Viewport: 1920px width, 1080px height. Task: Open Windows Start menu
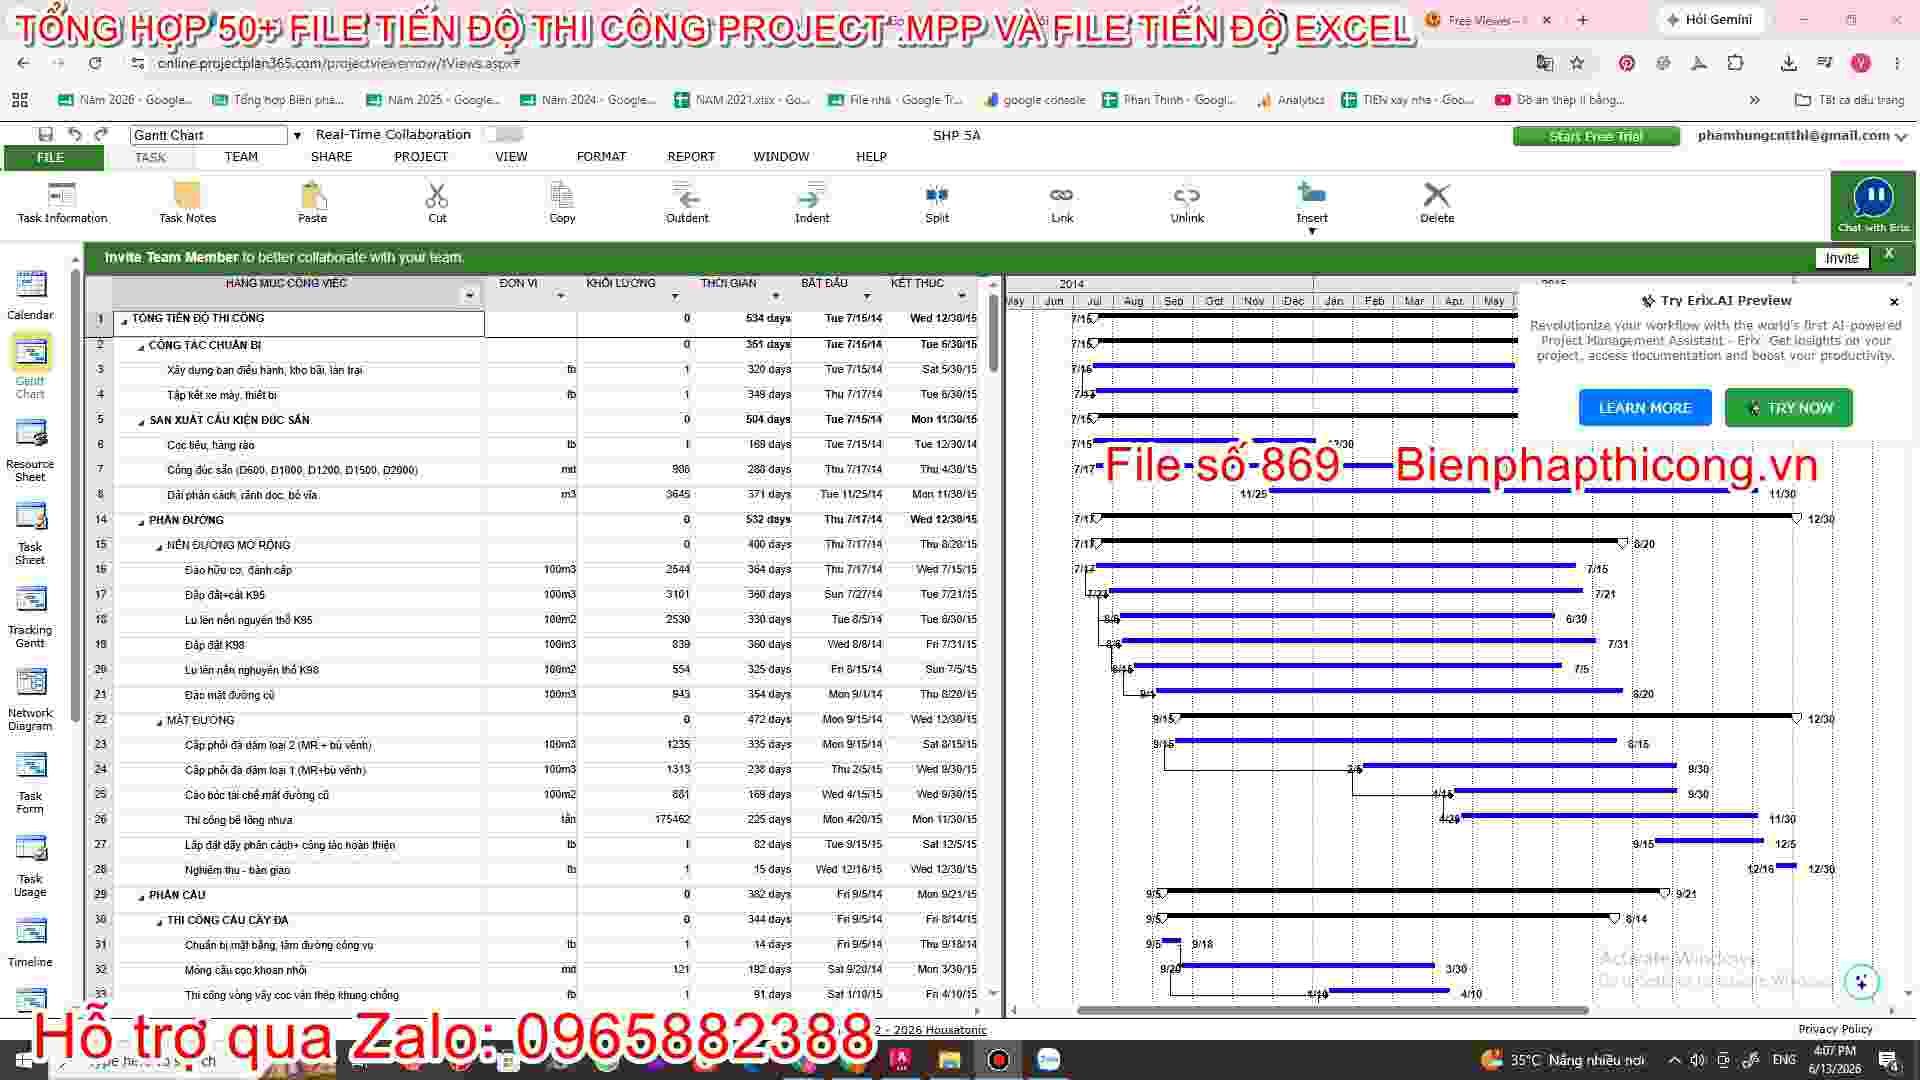click(23, 1060)
